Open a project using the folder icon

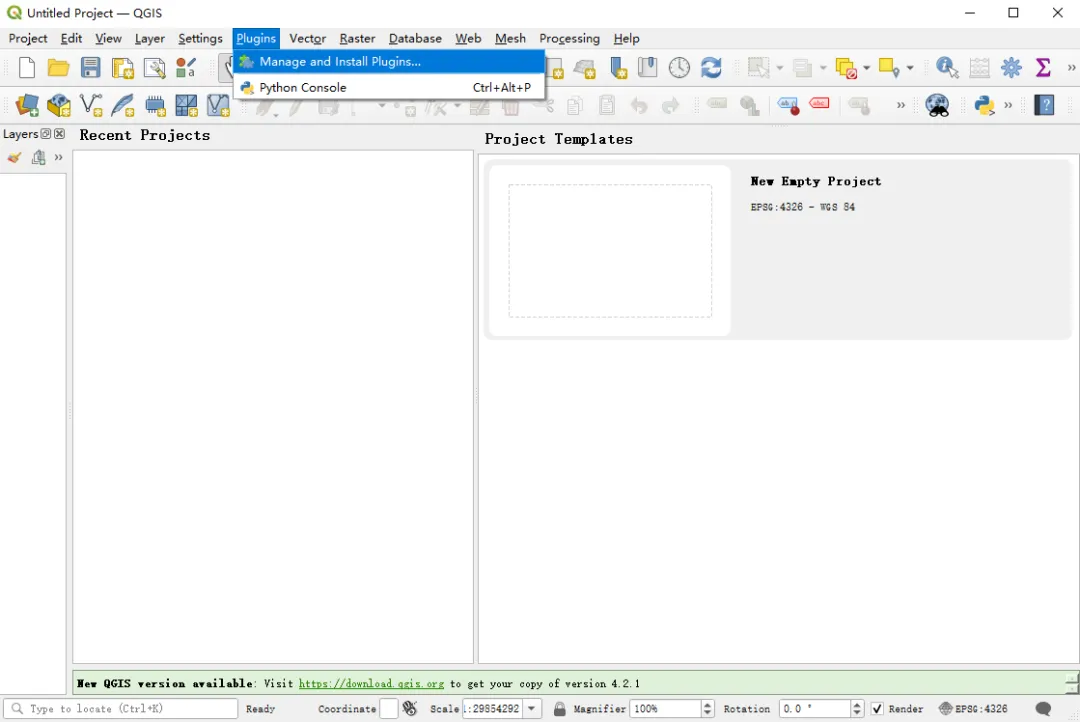pos(59,68)
